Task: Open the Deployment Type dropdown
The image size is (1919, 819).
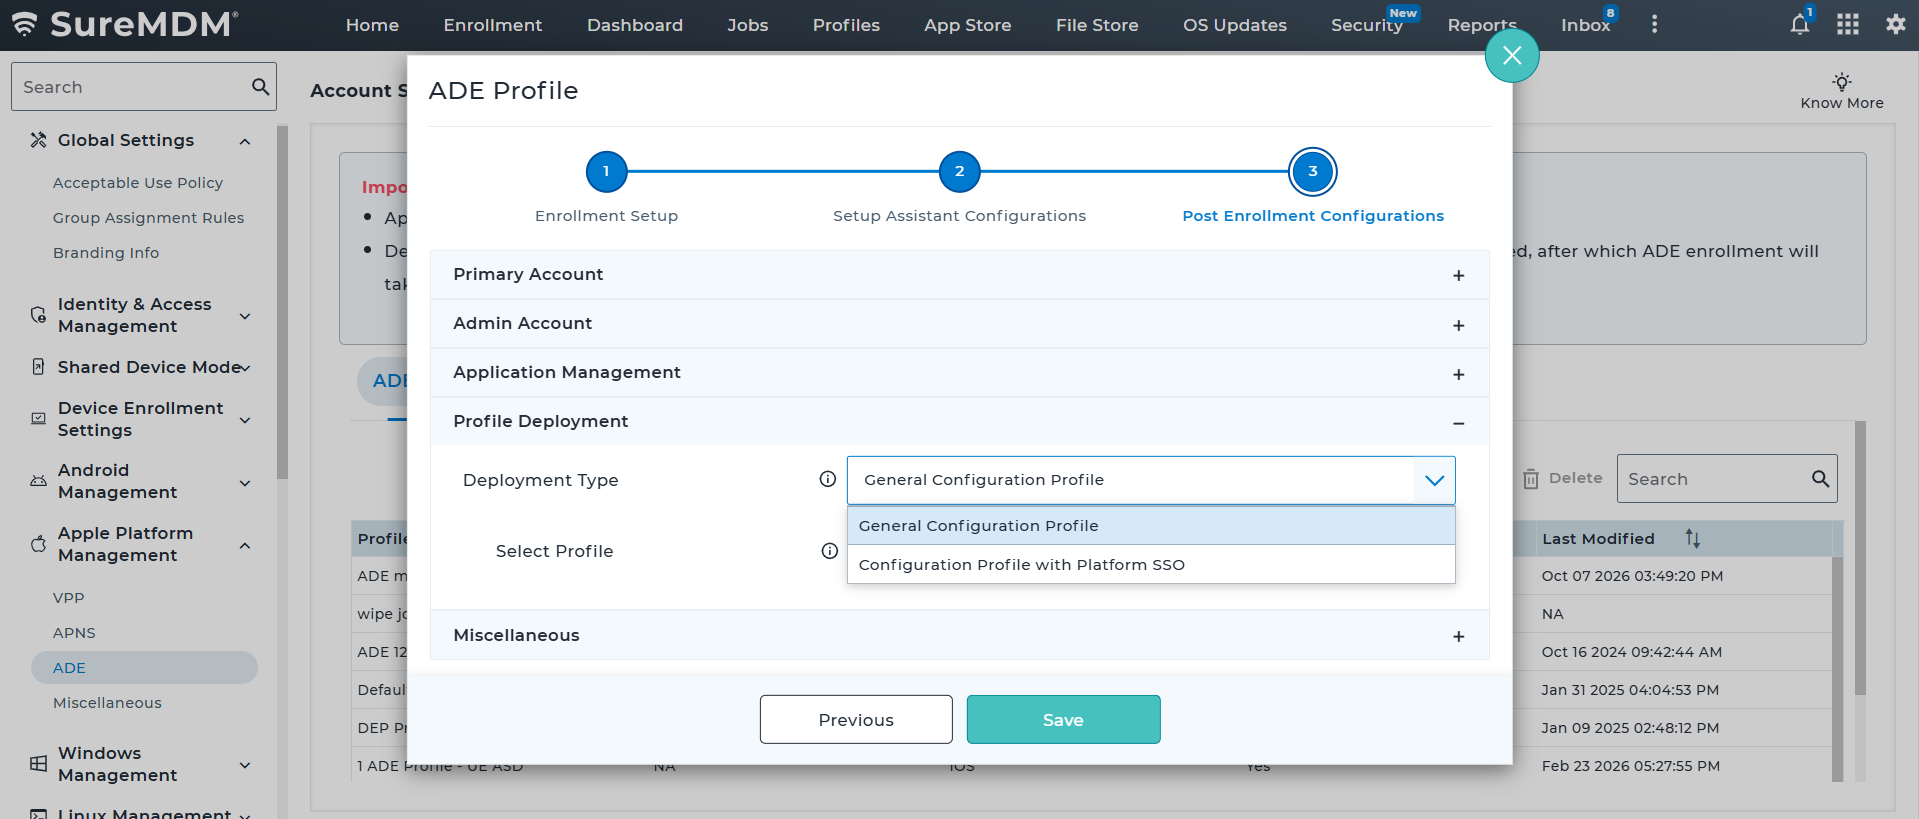Action: coord(1151,480)
